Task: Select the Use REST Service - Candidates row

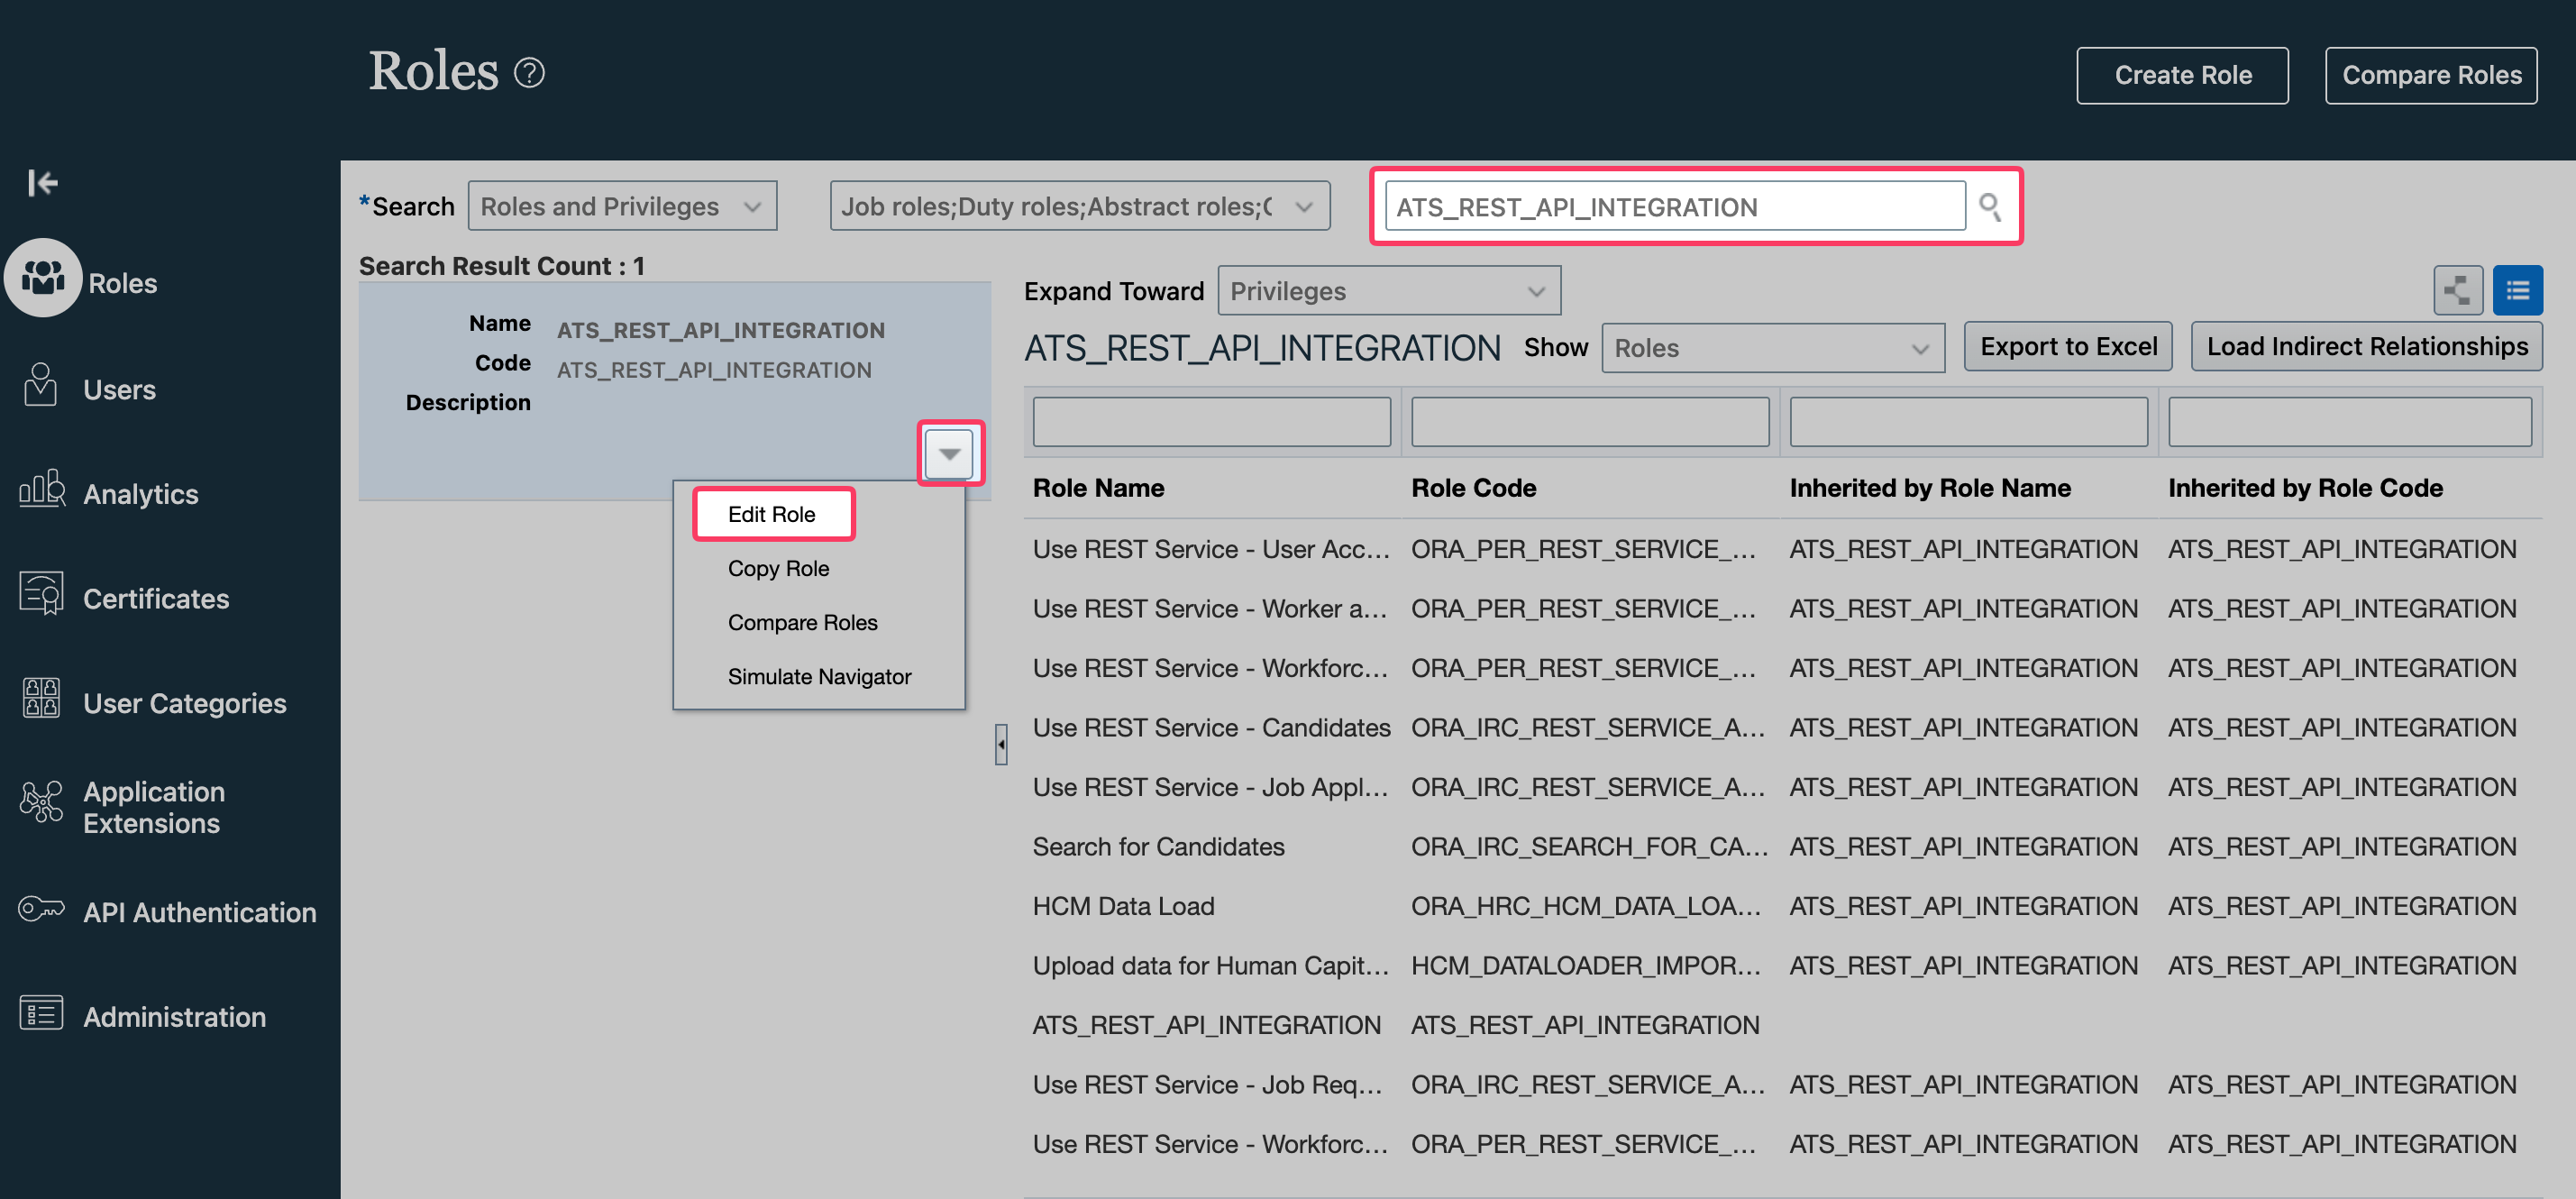Action: [x=1211, y=727]
